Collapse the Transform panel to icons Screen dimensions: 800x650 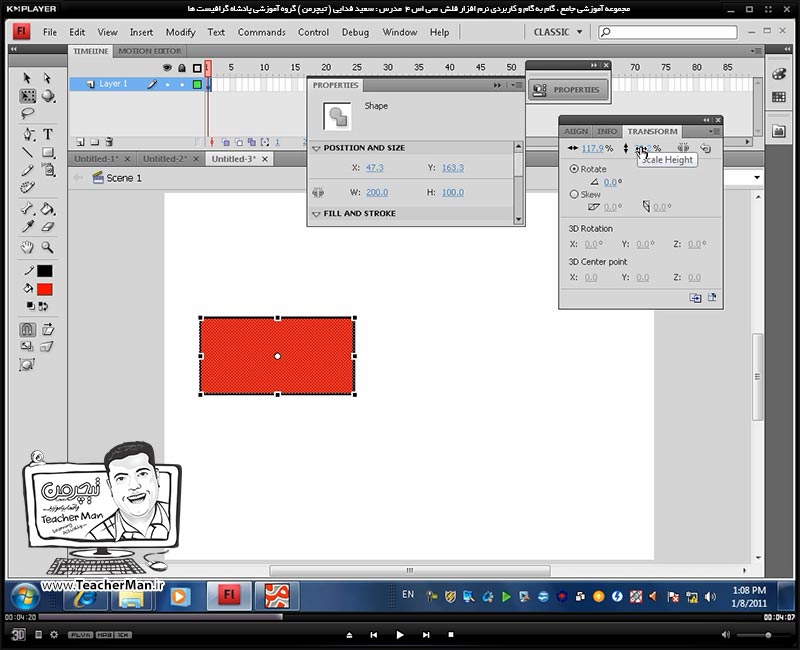coord(706,120)
